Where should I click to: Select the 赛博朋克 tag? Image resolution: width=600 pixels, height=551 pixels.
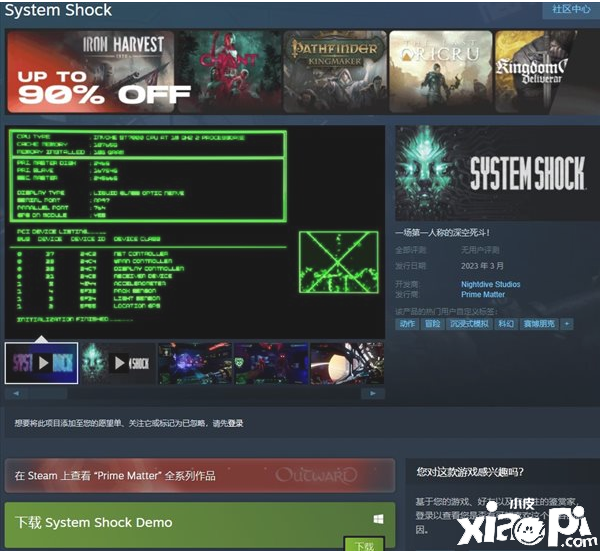(539, 324)
